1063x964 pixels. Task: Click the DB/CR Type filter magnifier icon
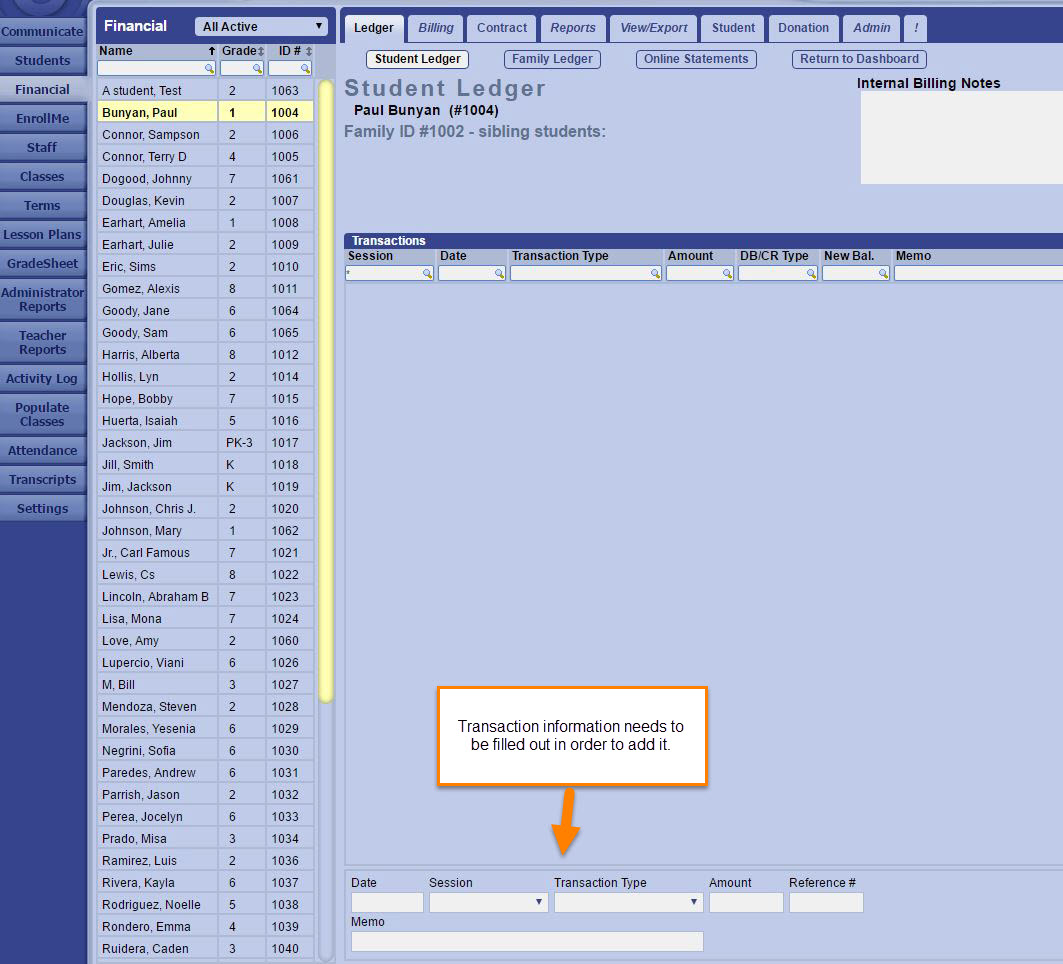[811, 273]
